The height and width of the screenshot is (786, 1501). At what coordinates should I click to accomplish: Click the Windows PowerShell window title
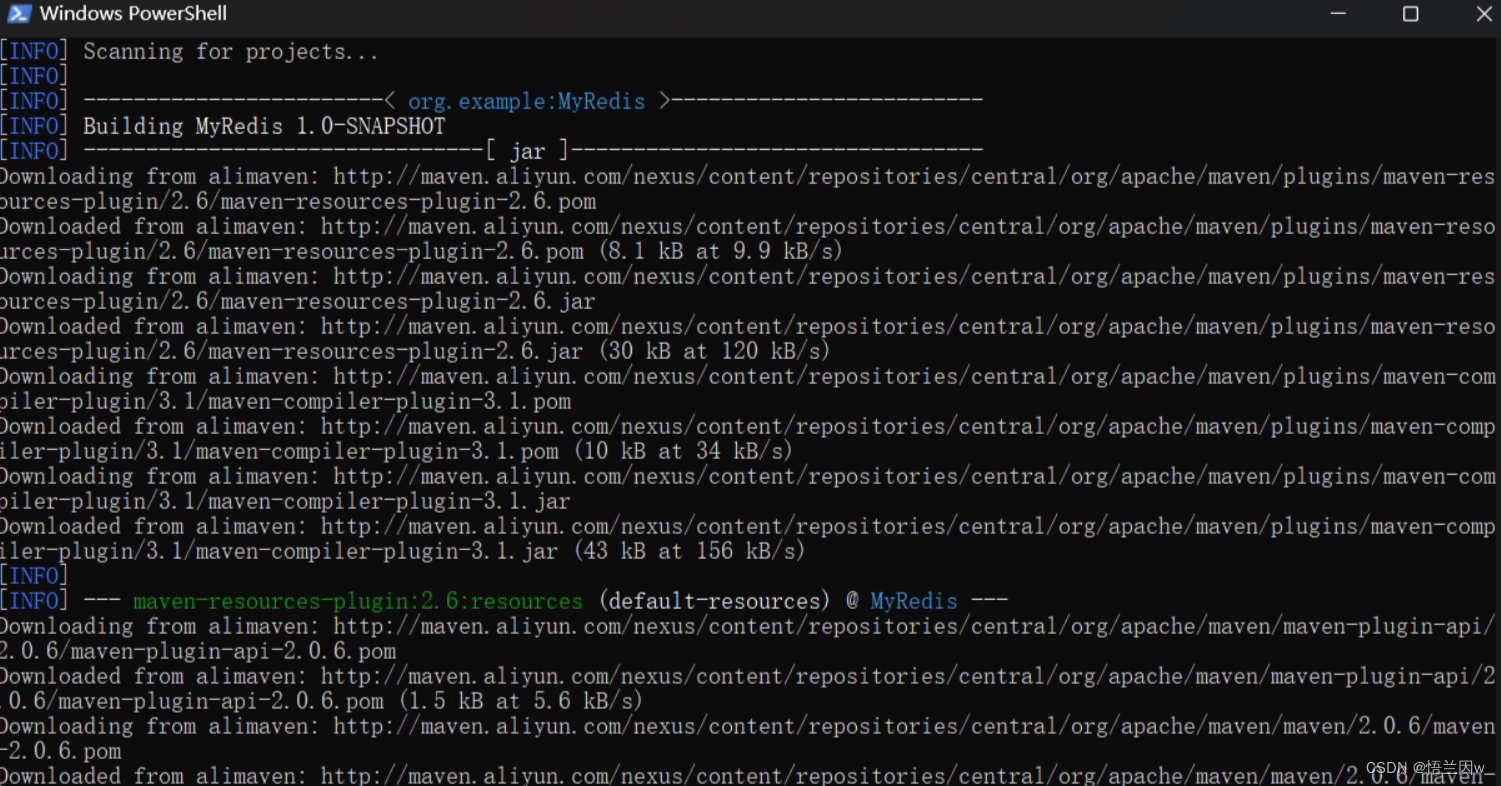(133, 14)
